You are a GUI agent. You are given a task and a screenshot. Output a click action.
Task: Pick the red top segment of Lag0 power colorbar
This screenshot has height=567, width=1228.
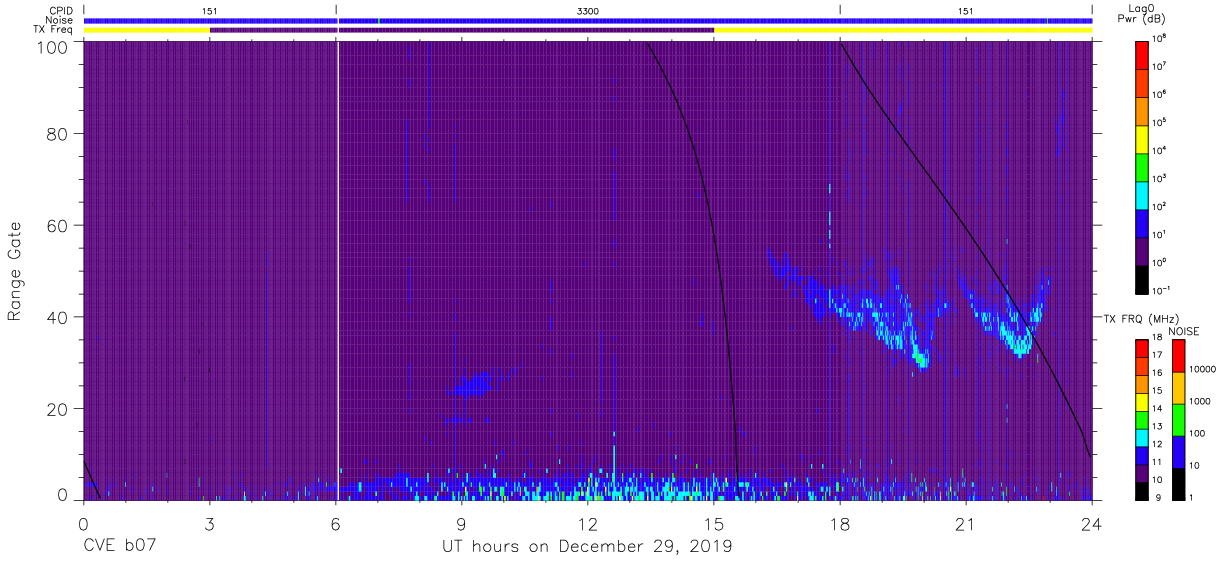(1142, 53)
